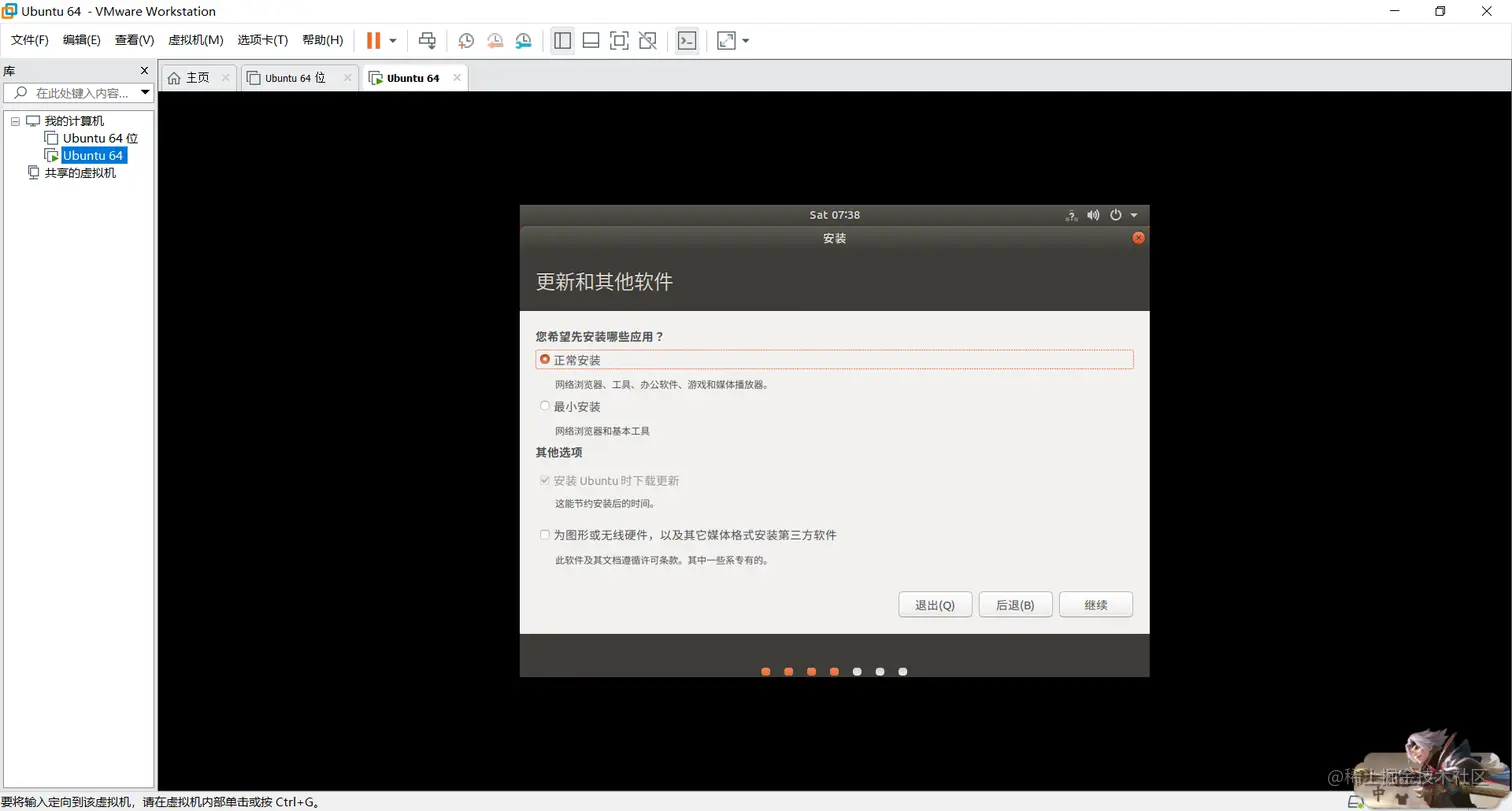Screen dimensions: 1512x811
Task: Click the Sat 07:38 clock
Action: click(x=835, y=215)
